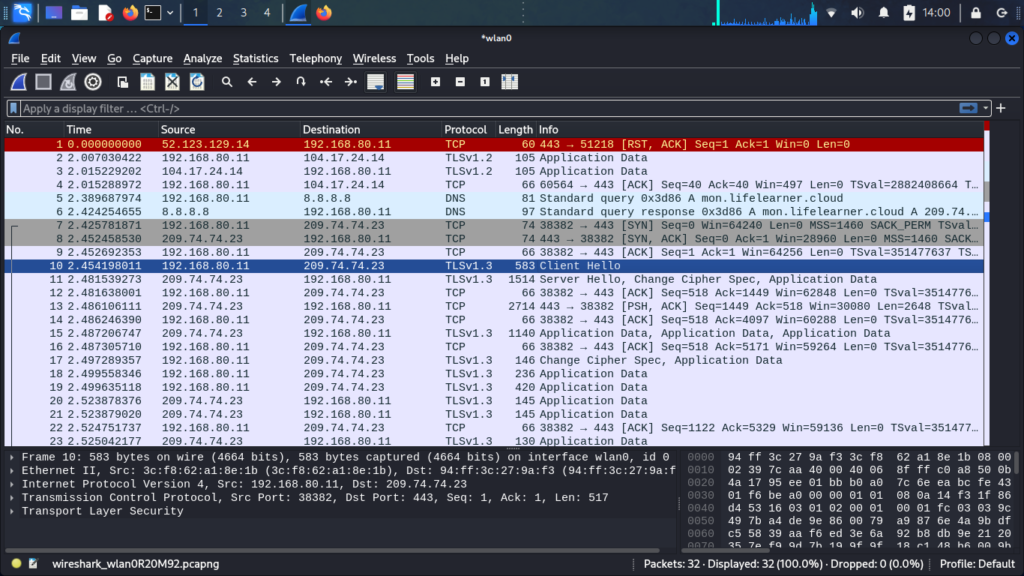The image size is (1024, 576).
Task: Open the Telephony menu
Action: (315, 58)
